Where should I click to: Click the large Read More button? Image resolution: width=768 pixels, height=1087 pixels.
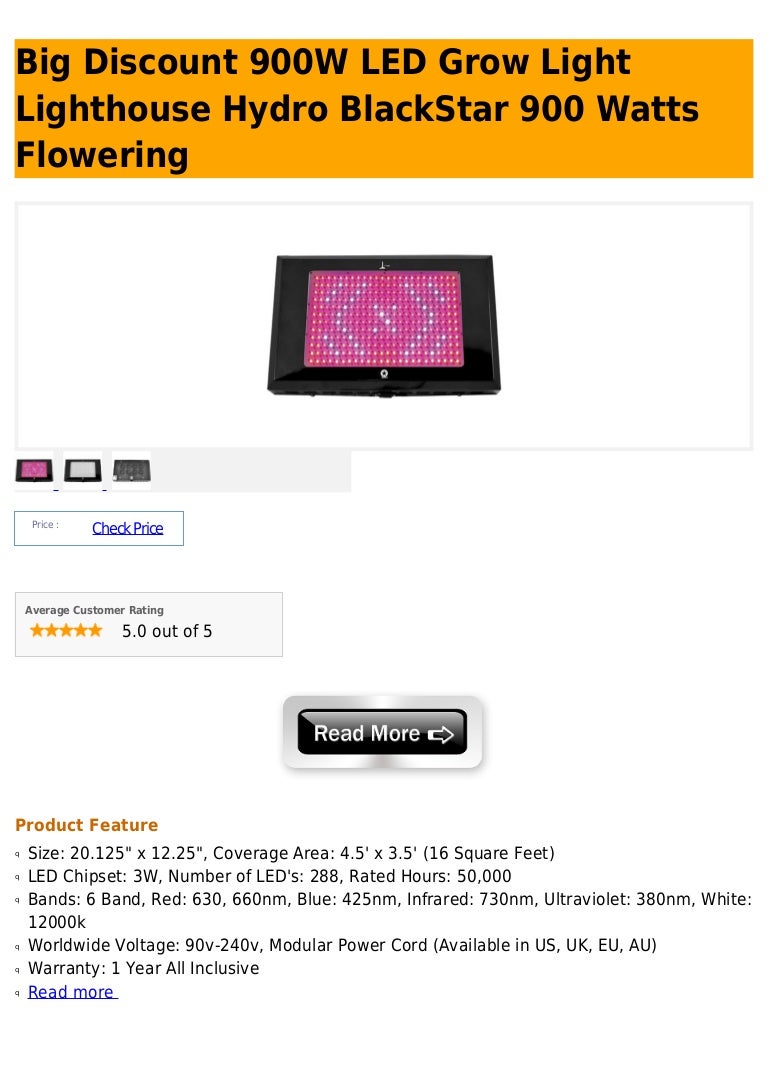point(383,732)
